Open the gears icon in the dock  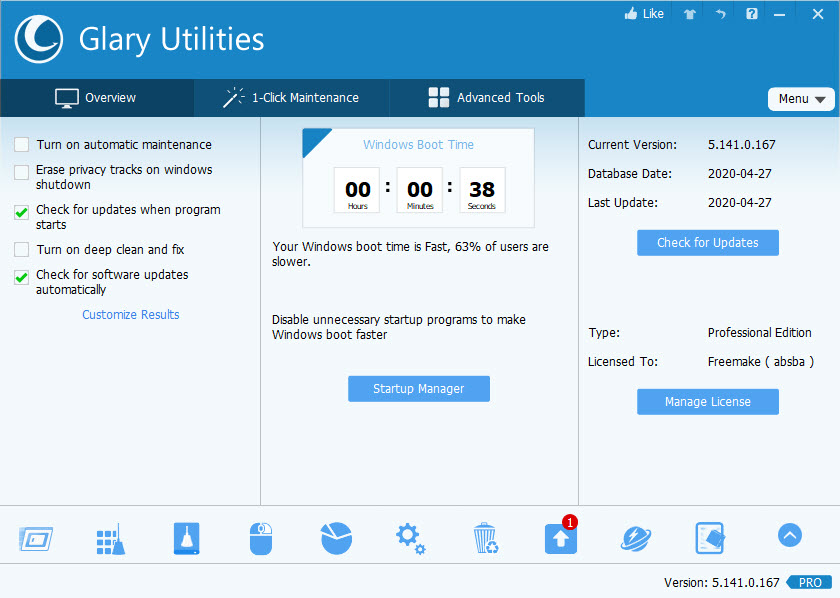pyautogui.click(x=411, y=539)
